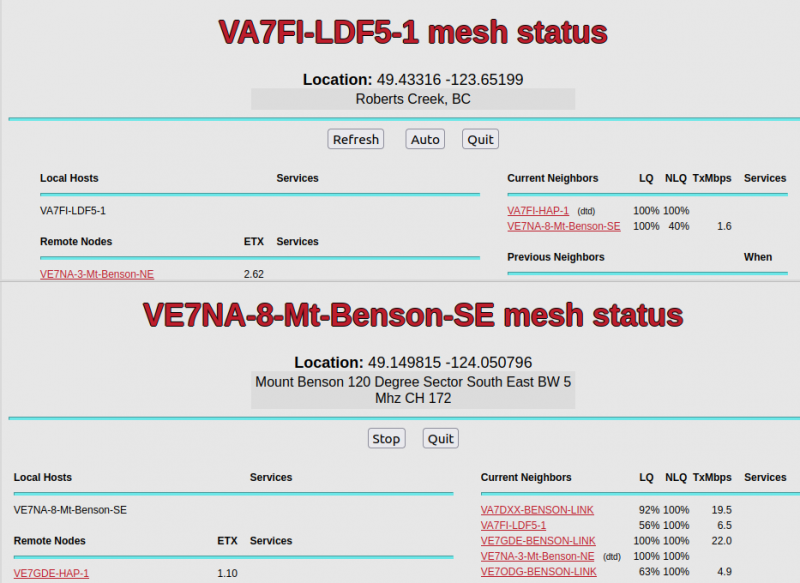Image resolution: width=800 pixels, height=583 pixels.
Task: Click Quit next to the Stop button
Action: (440, 438)
